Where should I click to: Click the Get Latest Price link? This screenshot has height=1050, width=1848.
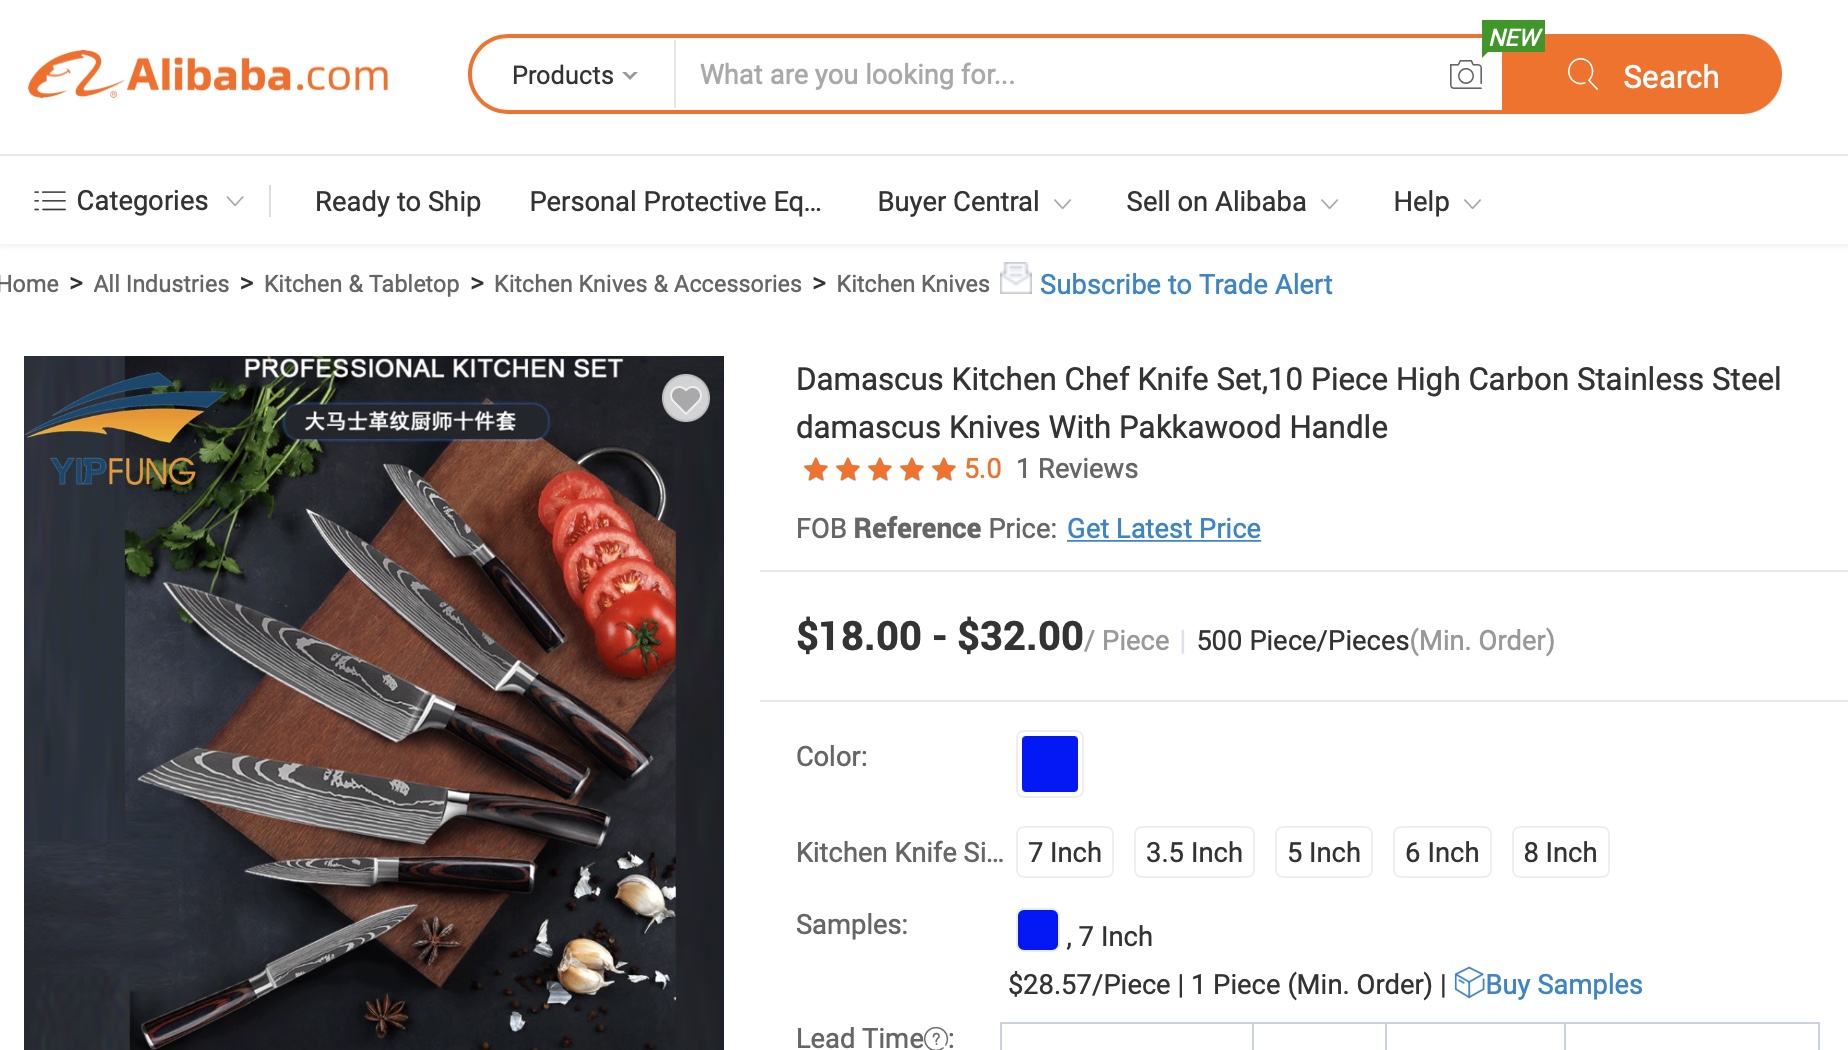tap(1164, 528)
